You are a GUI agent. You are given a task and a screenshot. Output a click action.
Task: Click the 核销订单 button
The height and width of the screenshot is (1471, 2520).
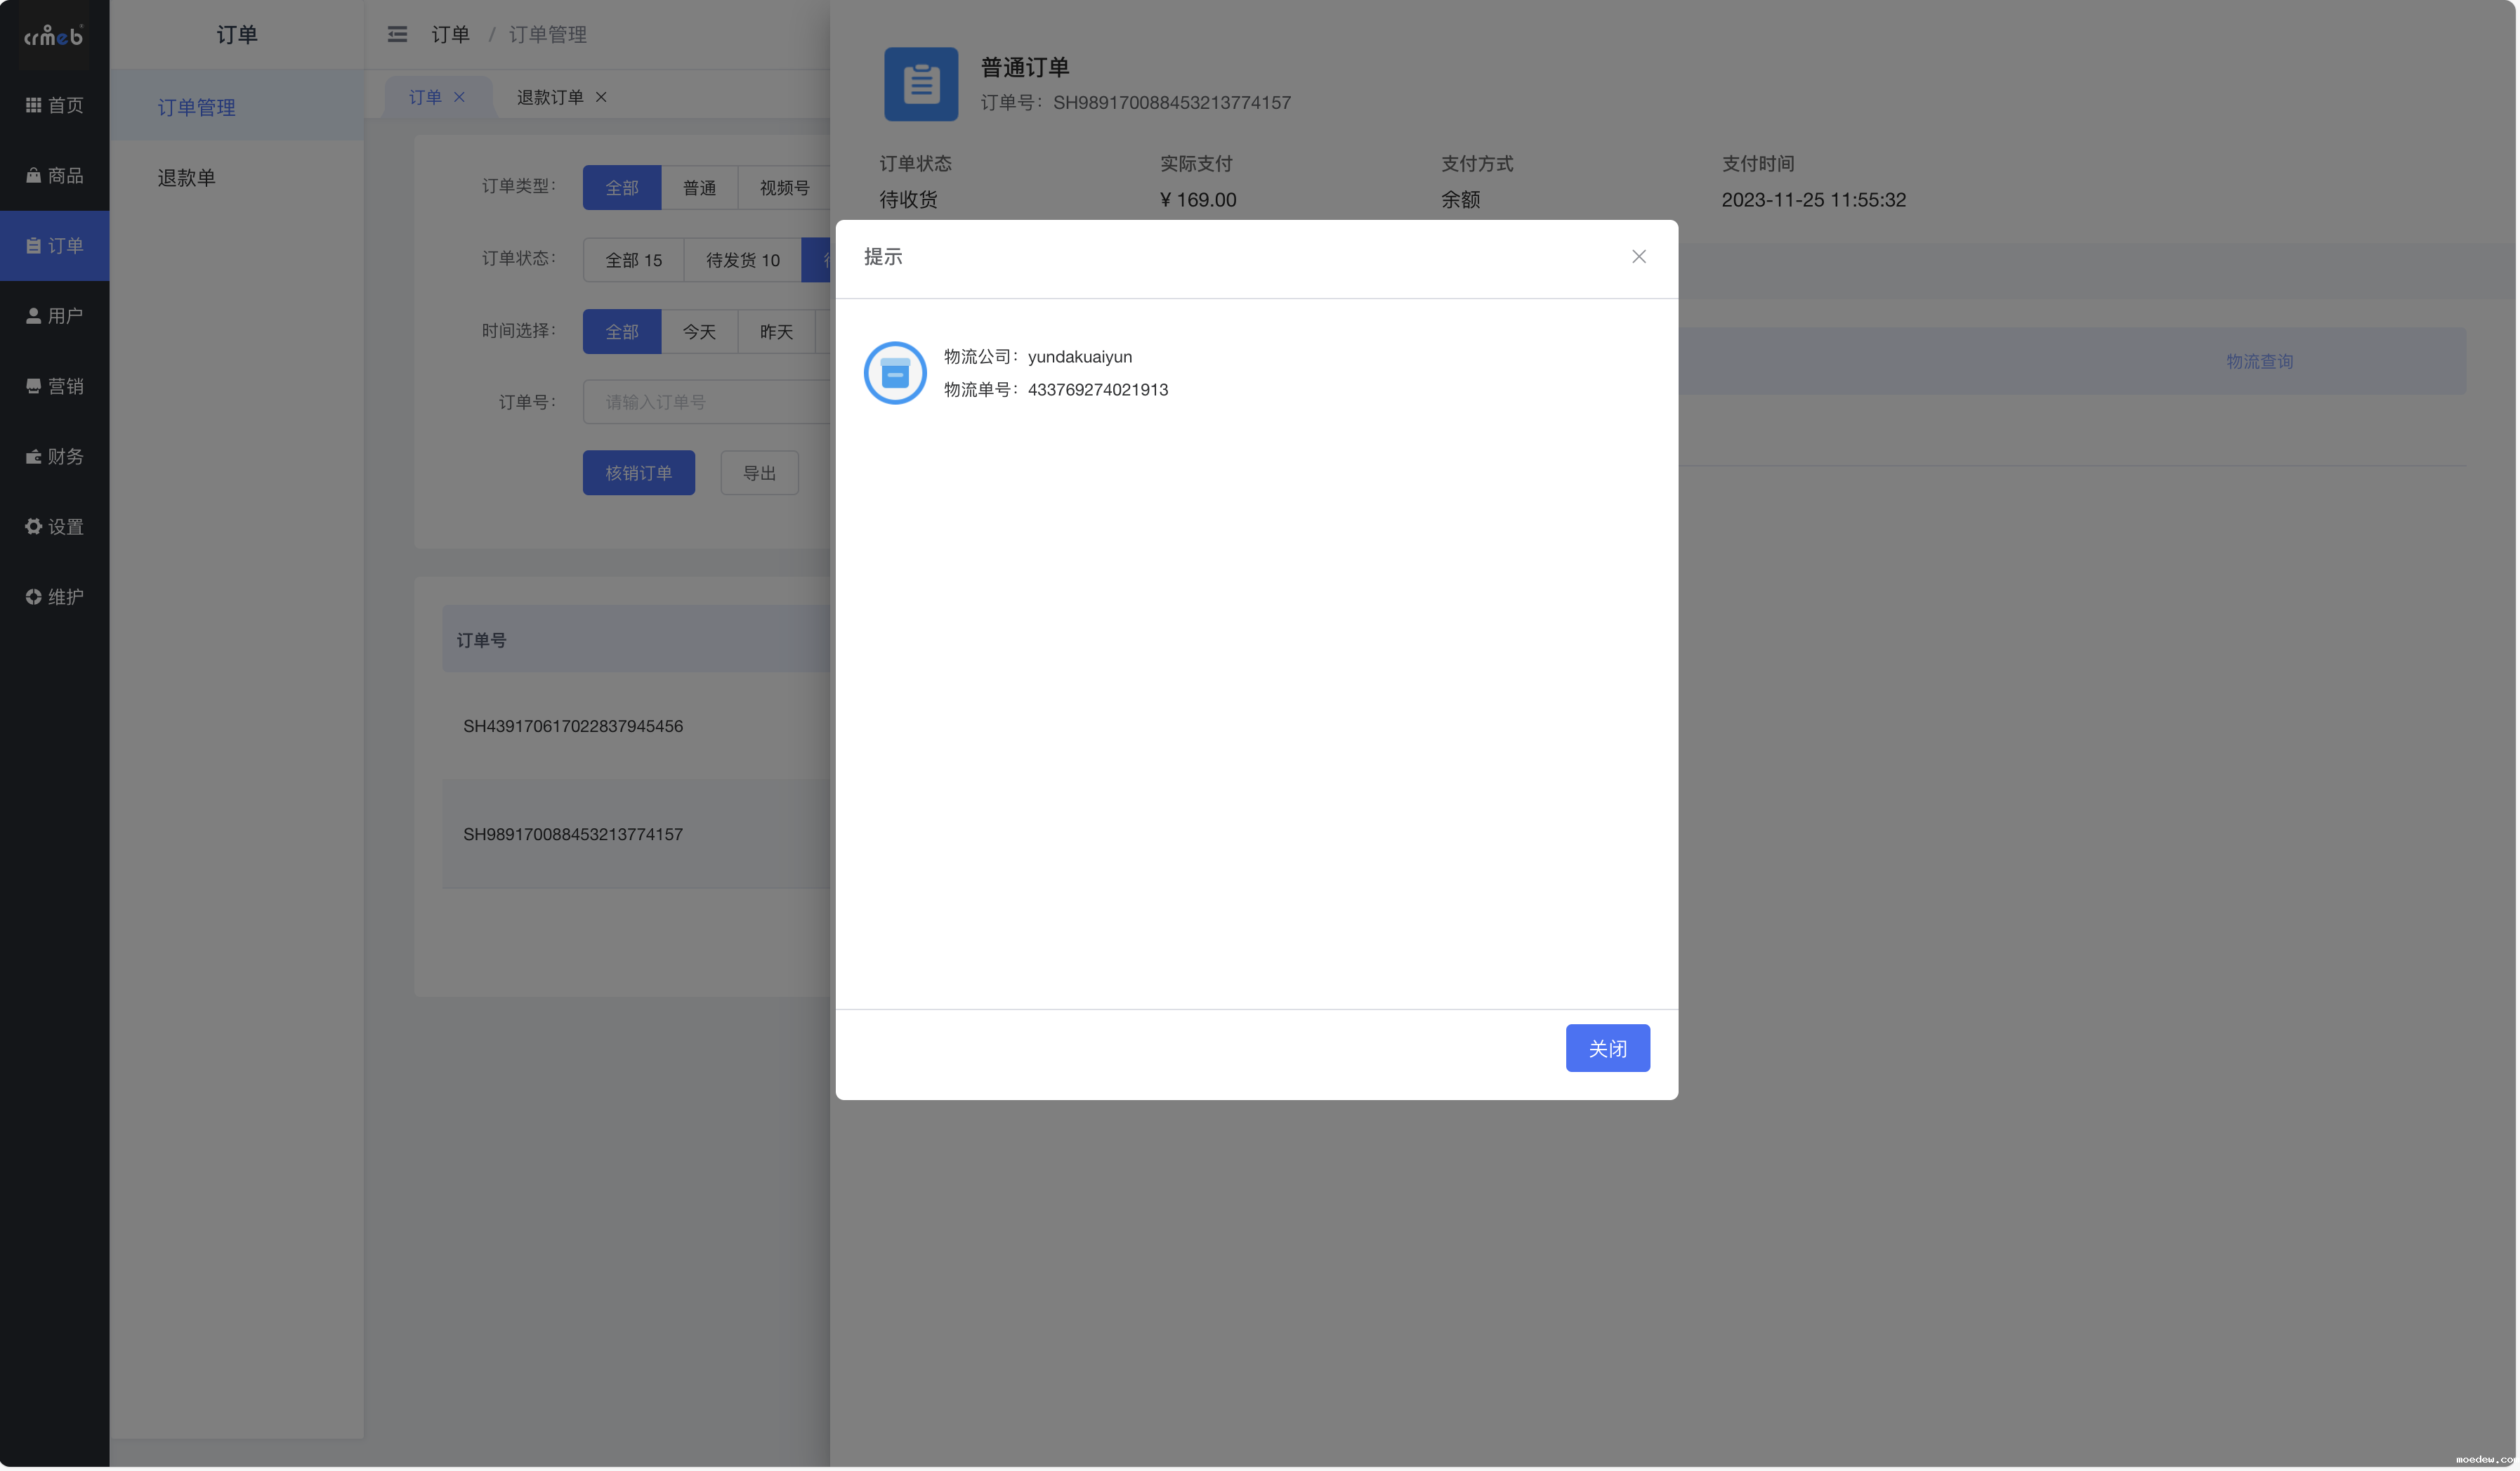pyautogui.click(x=638, y=473)
